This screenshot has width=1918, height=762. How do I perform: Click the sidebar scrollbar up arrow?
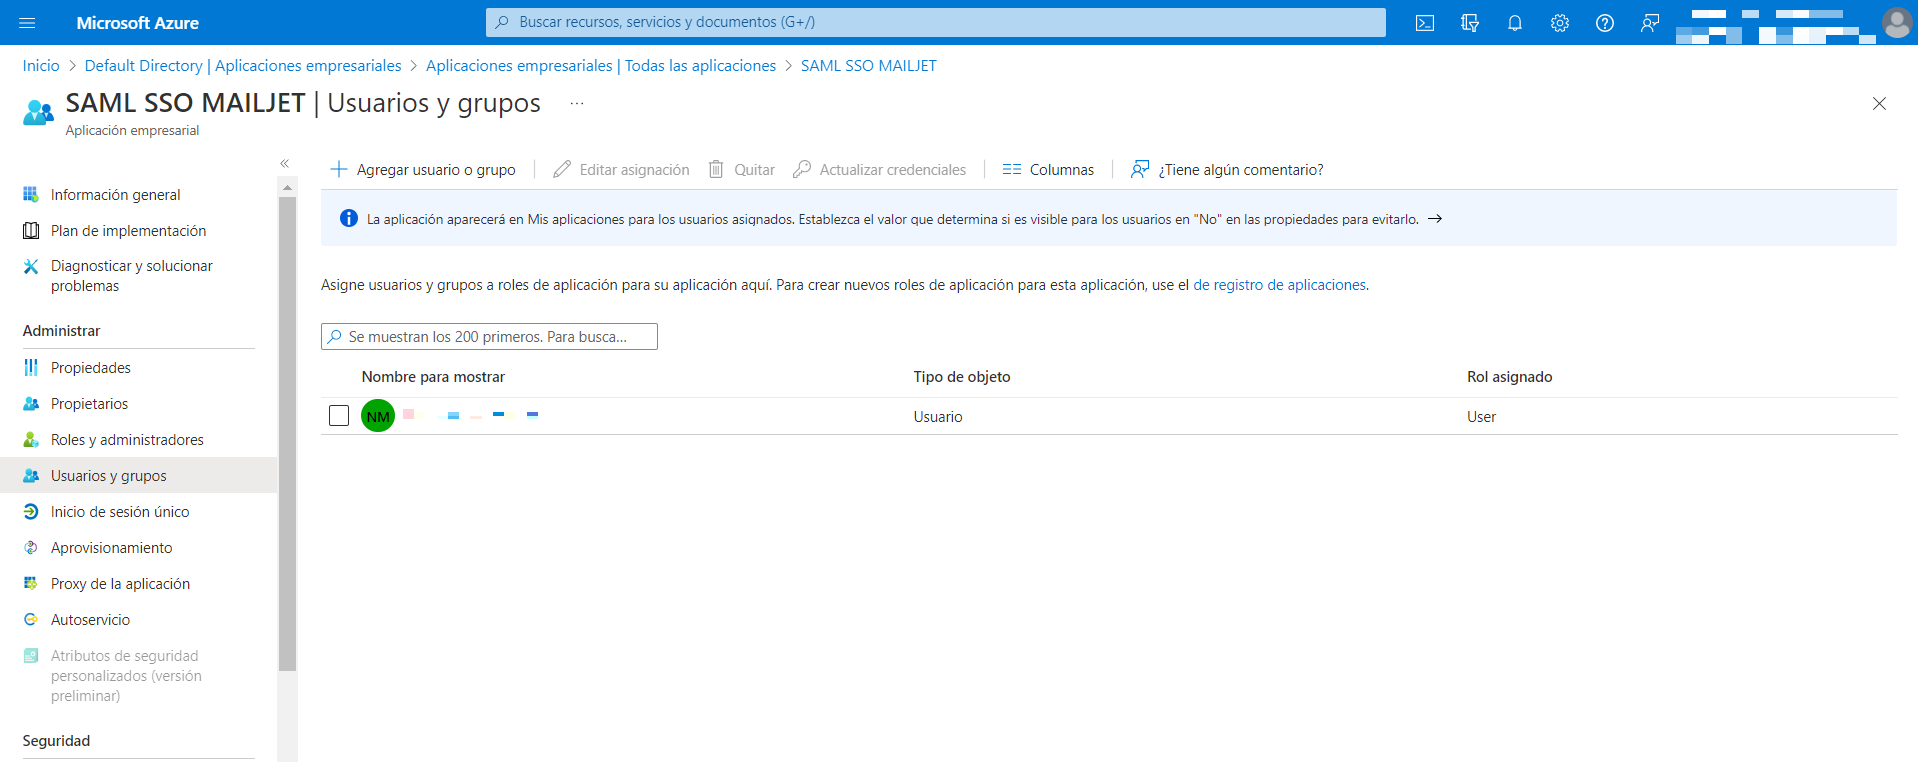(288, 187)
